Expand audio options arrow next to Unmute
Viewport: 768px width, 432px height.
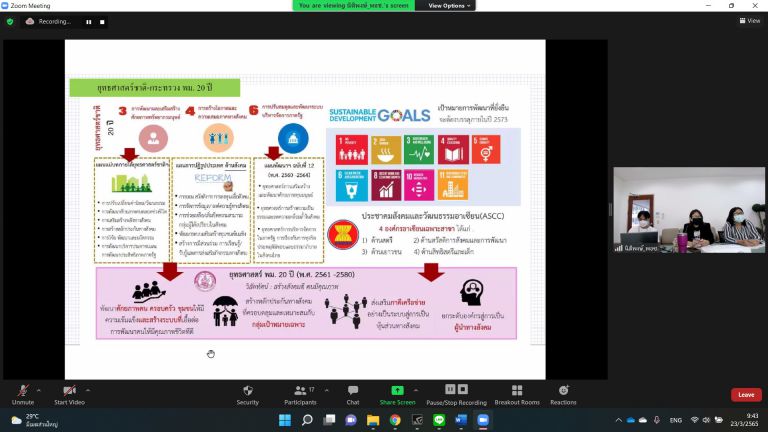coord(37,388)
